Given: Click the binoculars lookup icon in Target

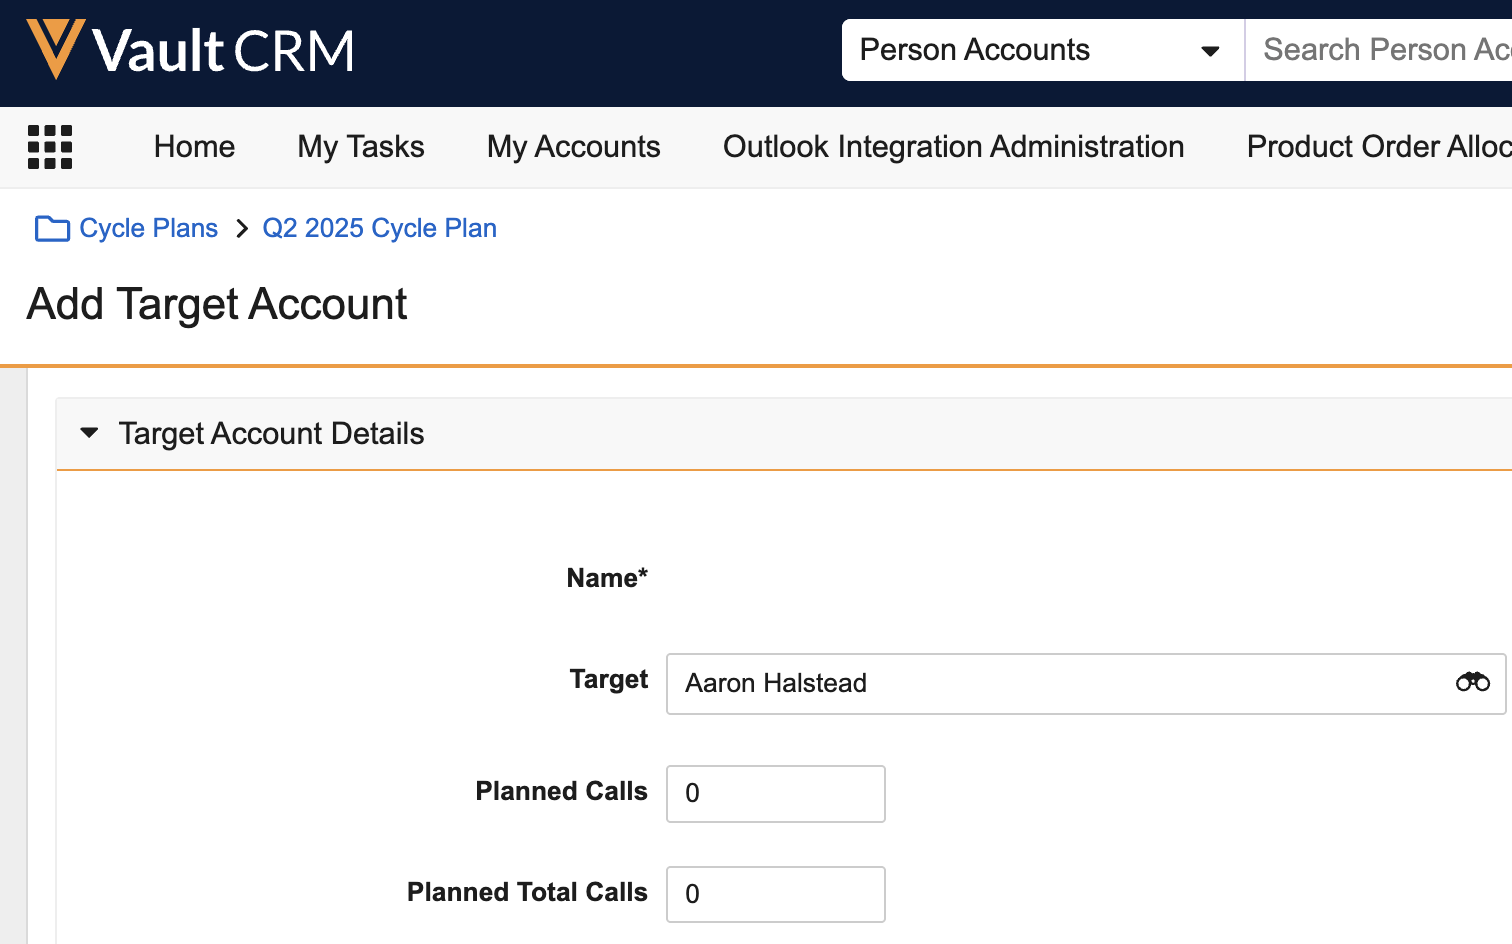Looking at the screenshot, I should click(x=1472, y=683).
